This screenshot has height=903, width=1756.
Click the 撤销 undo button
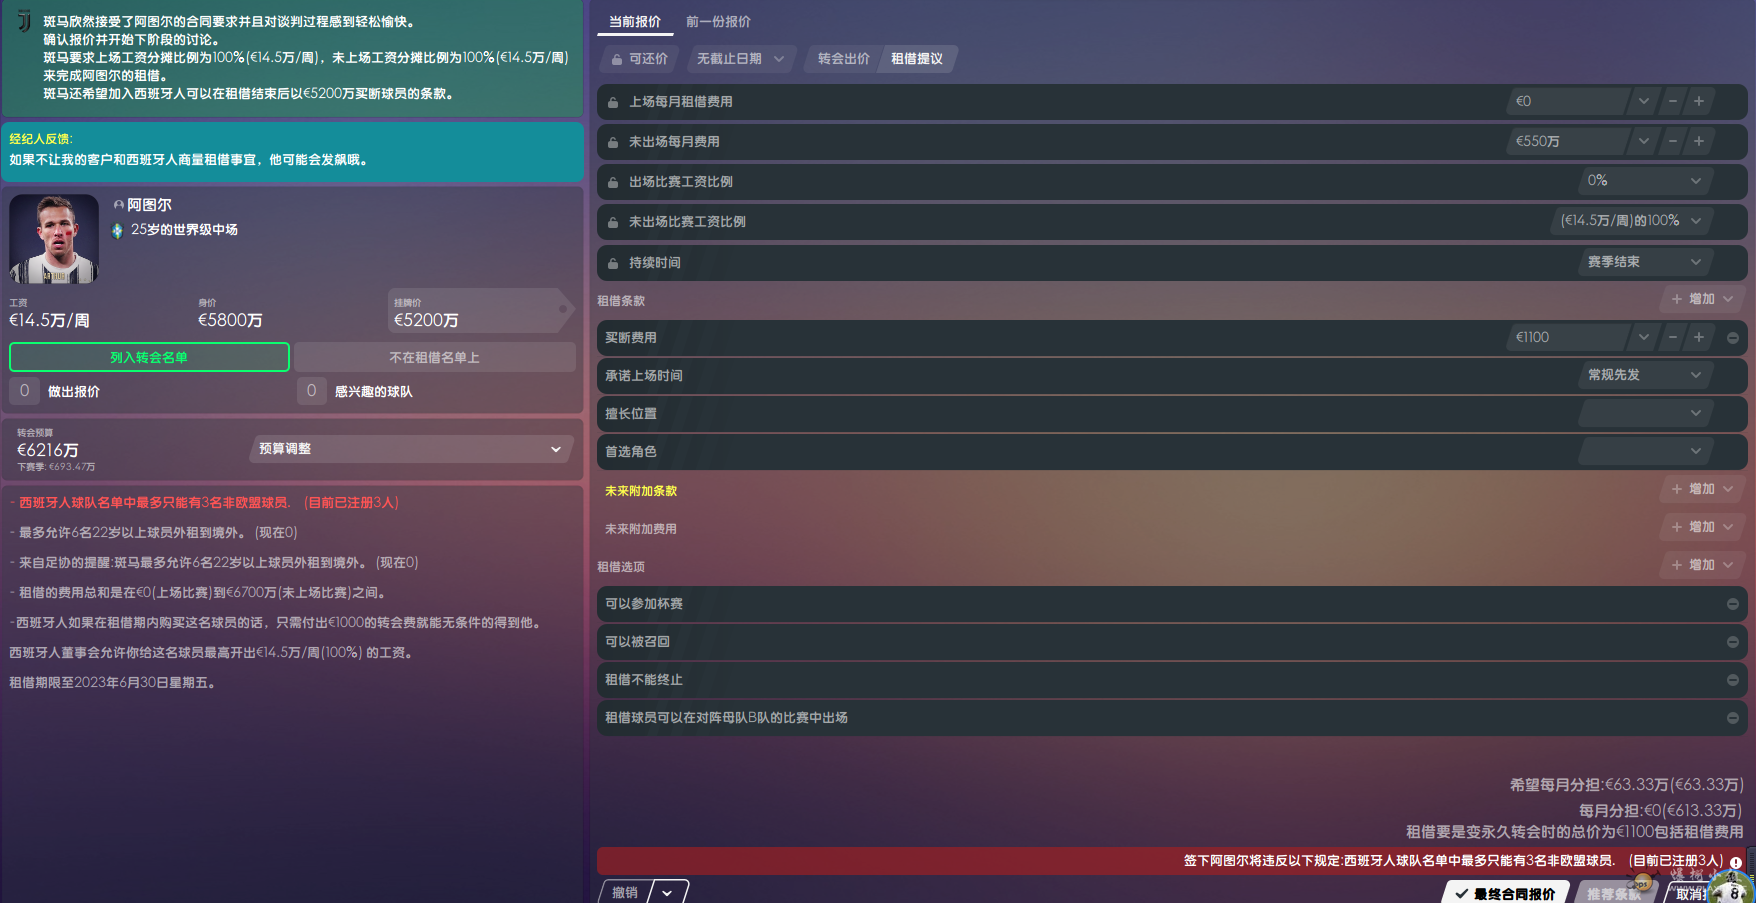(625, 892)
